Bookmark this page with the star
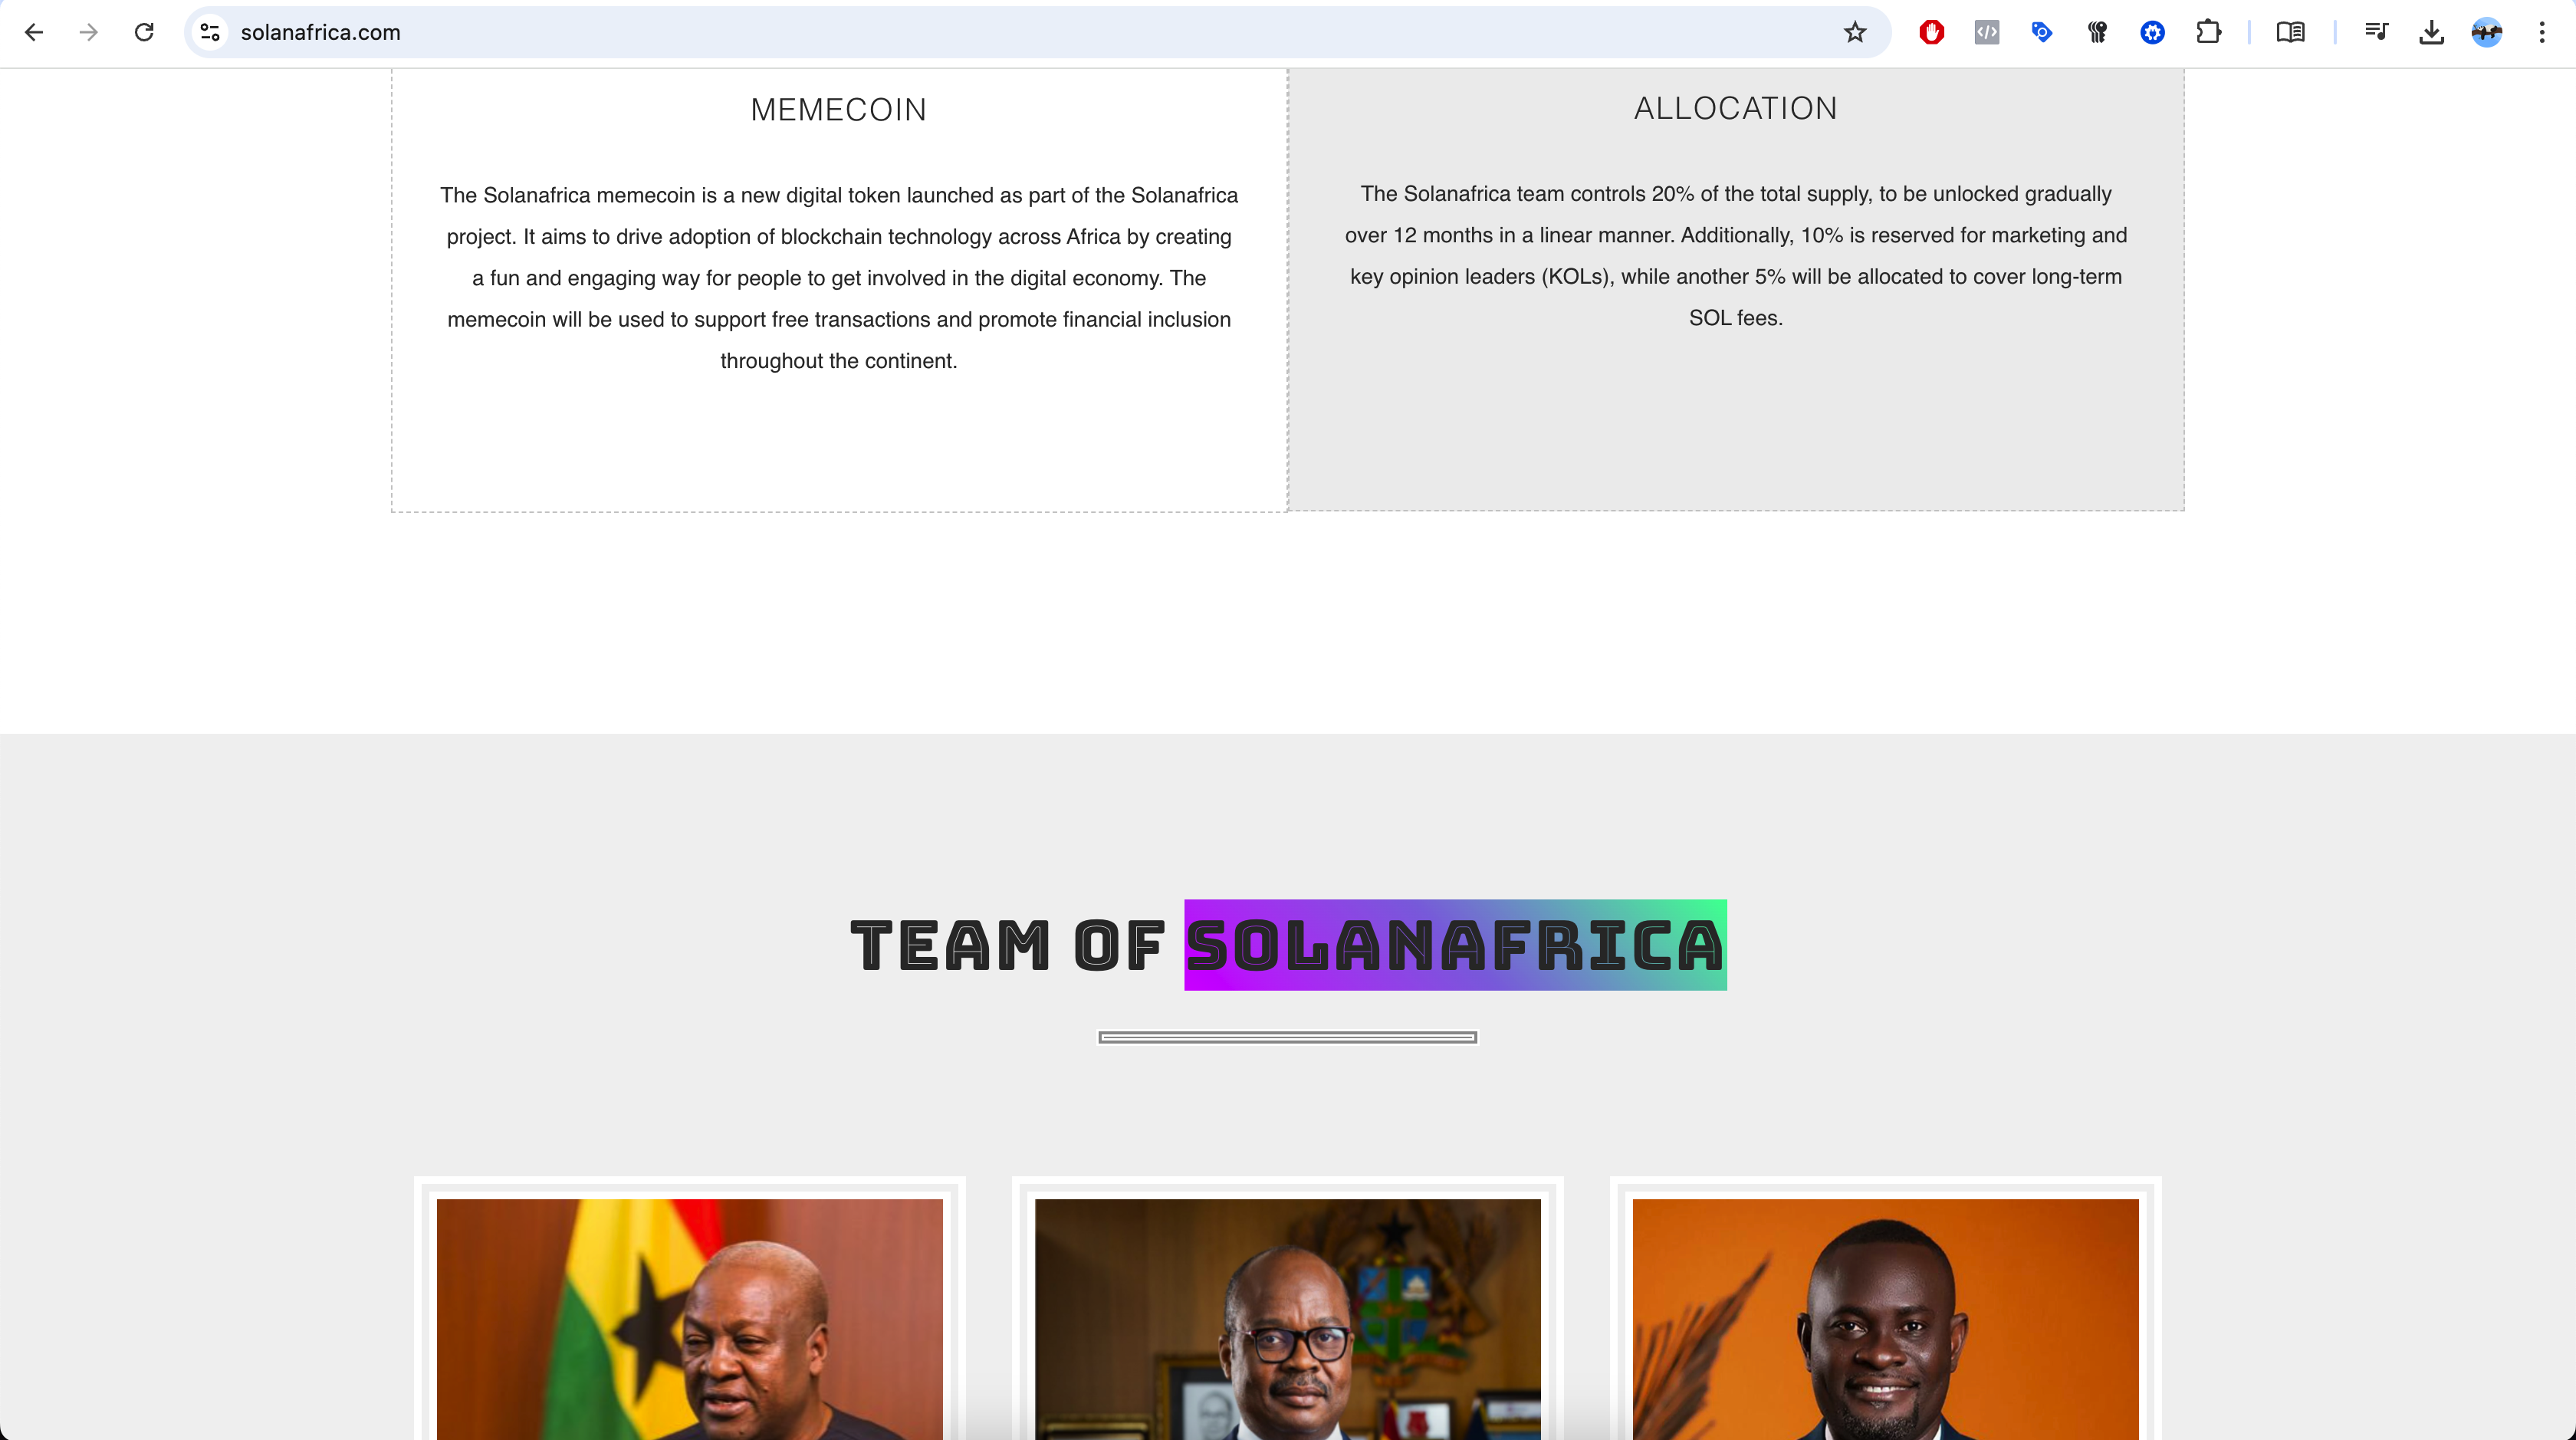The height and width of the screenshot is (1440, 2576). [x=1855, y=32]
